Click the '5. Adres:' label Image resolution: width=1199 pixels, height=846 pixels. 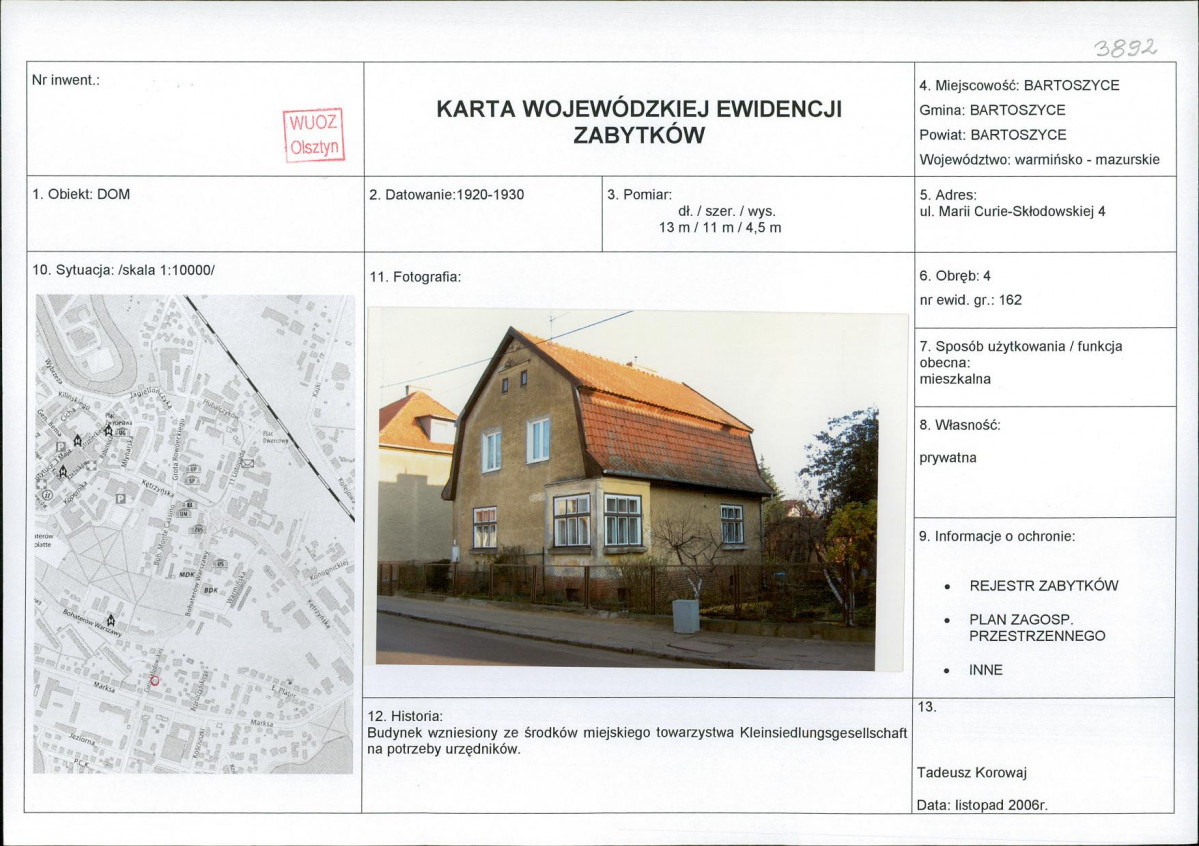[948, 195]
